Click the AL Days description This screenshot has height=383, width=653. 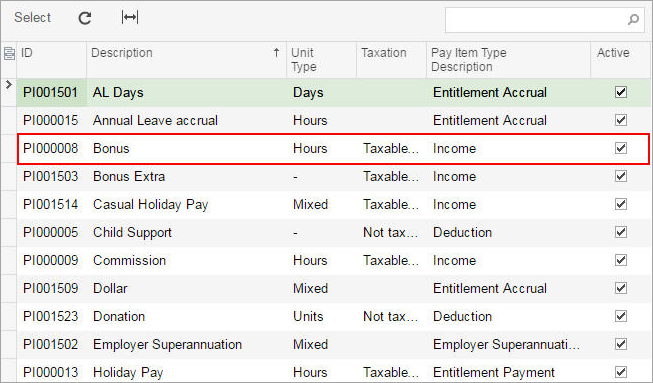(118, 92)
